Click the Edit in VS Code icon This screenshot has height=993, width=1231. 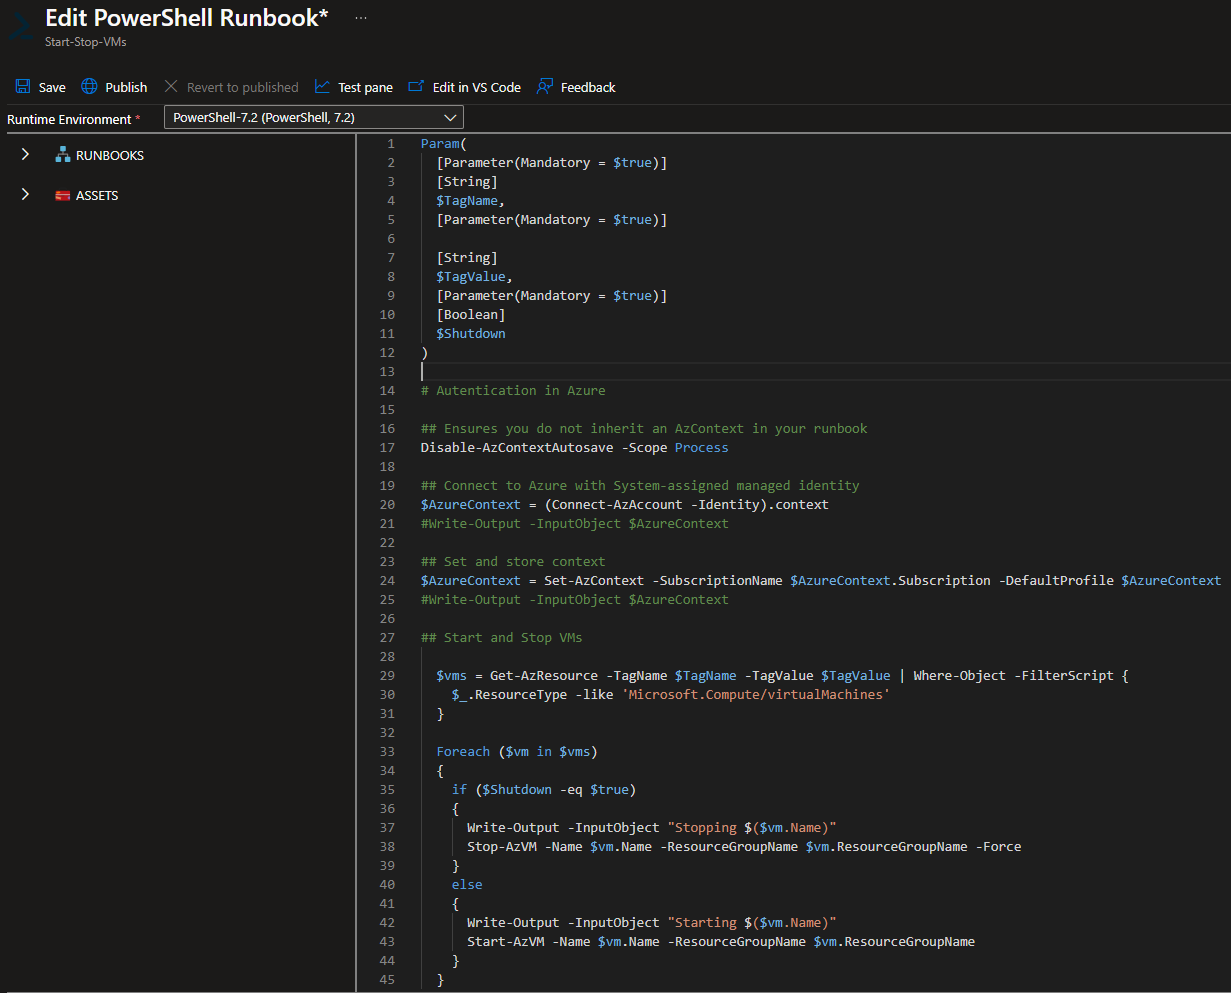[x=416, y=87]
